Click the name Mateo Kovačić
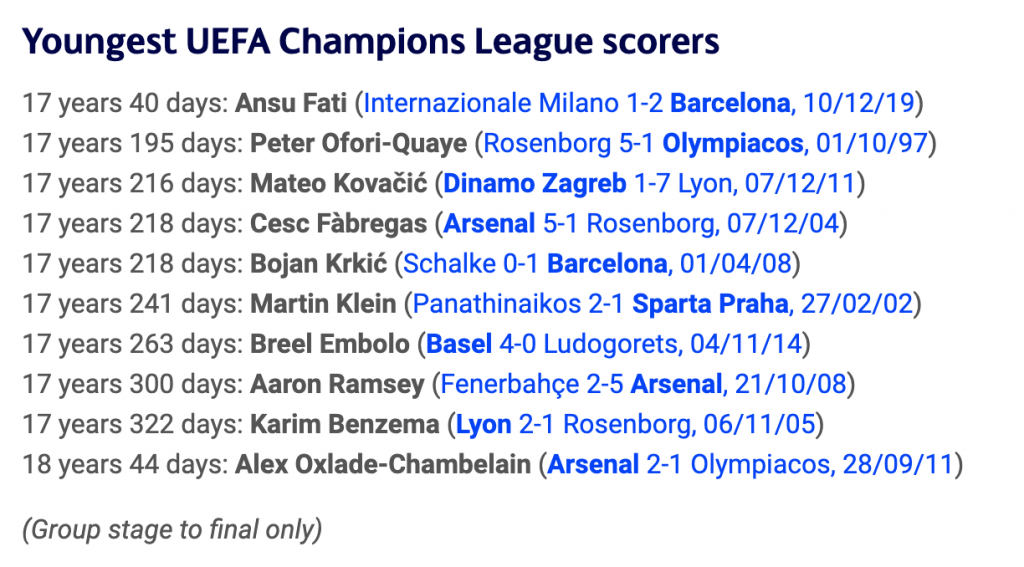Image resolution: width=1024 pixels, height=567 pixels. point(336,184)
